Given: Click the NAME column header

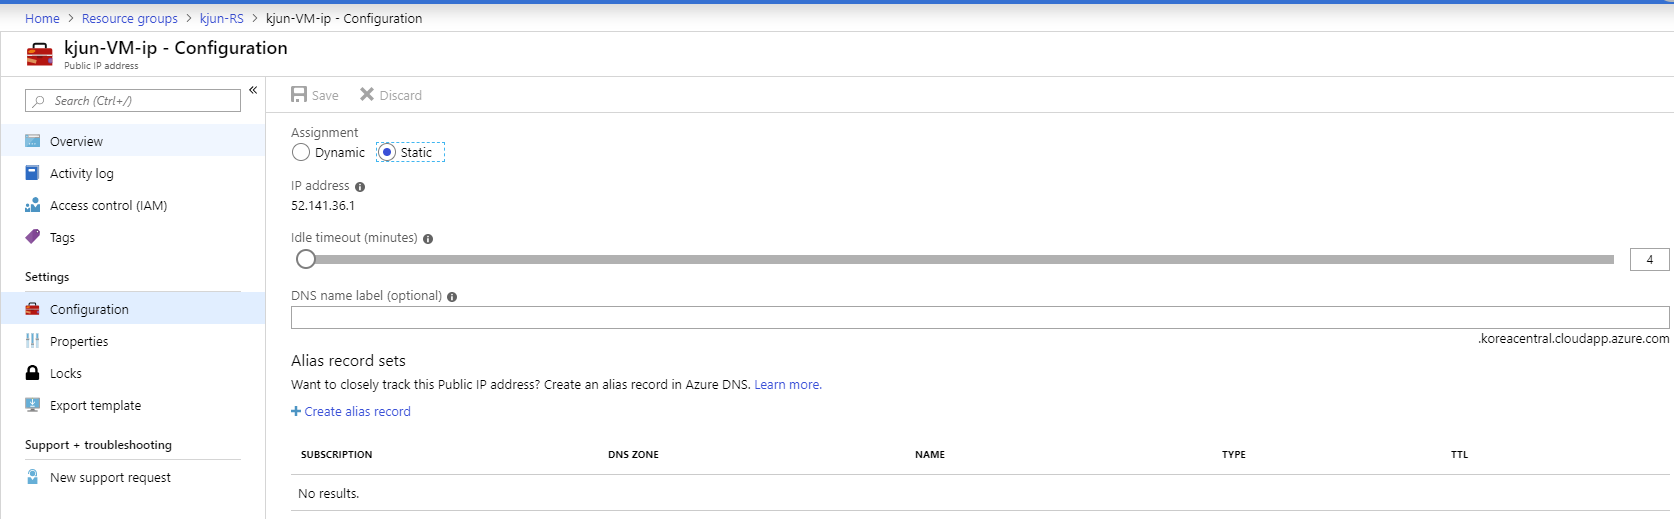Looking at the screenshot, I should (x=930, y=454).
